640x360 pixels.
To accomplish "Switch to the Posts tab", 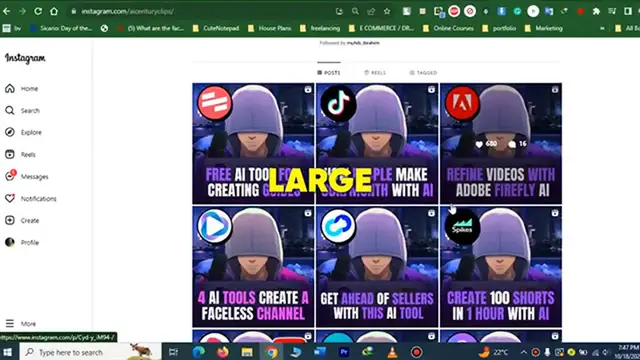I will [329, 73].
